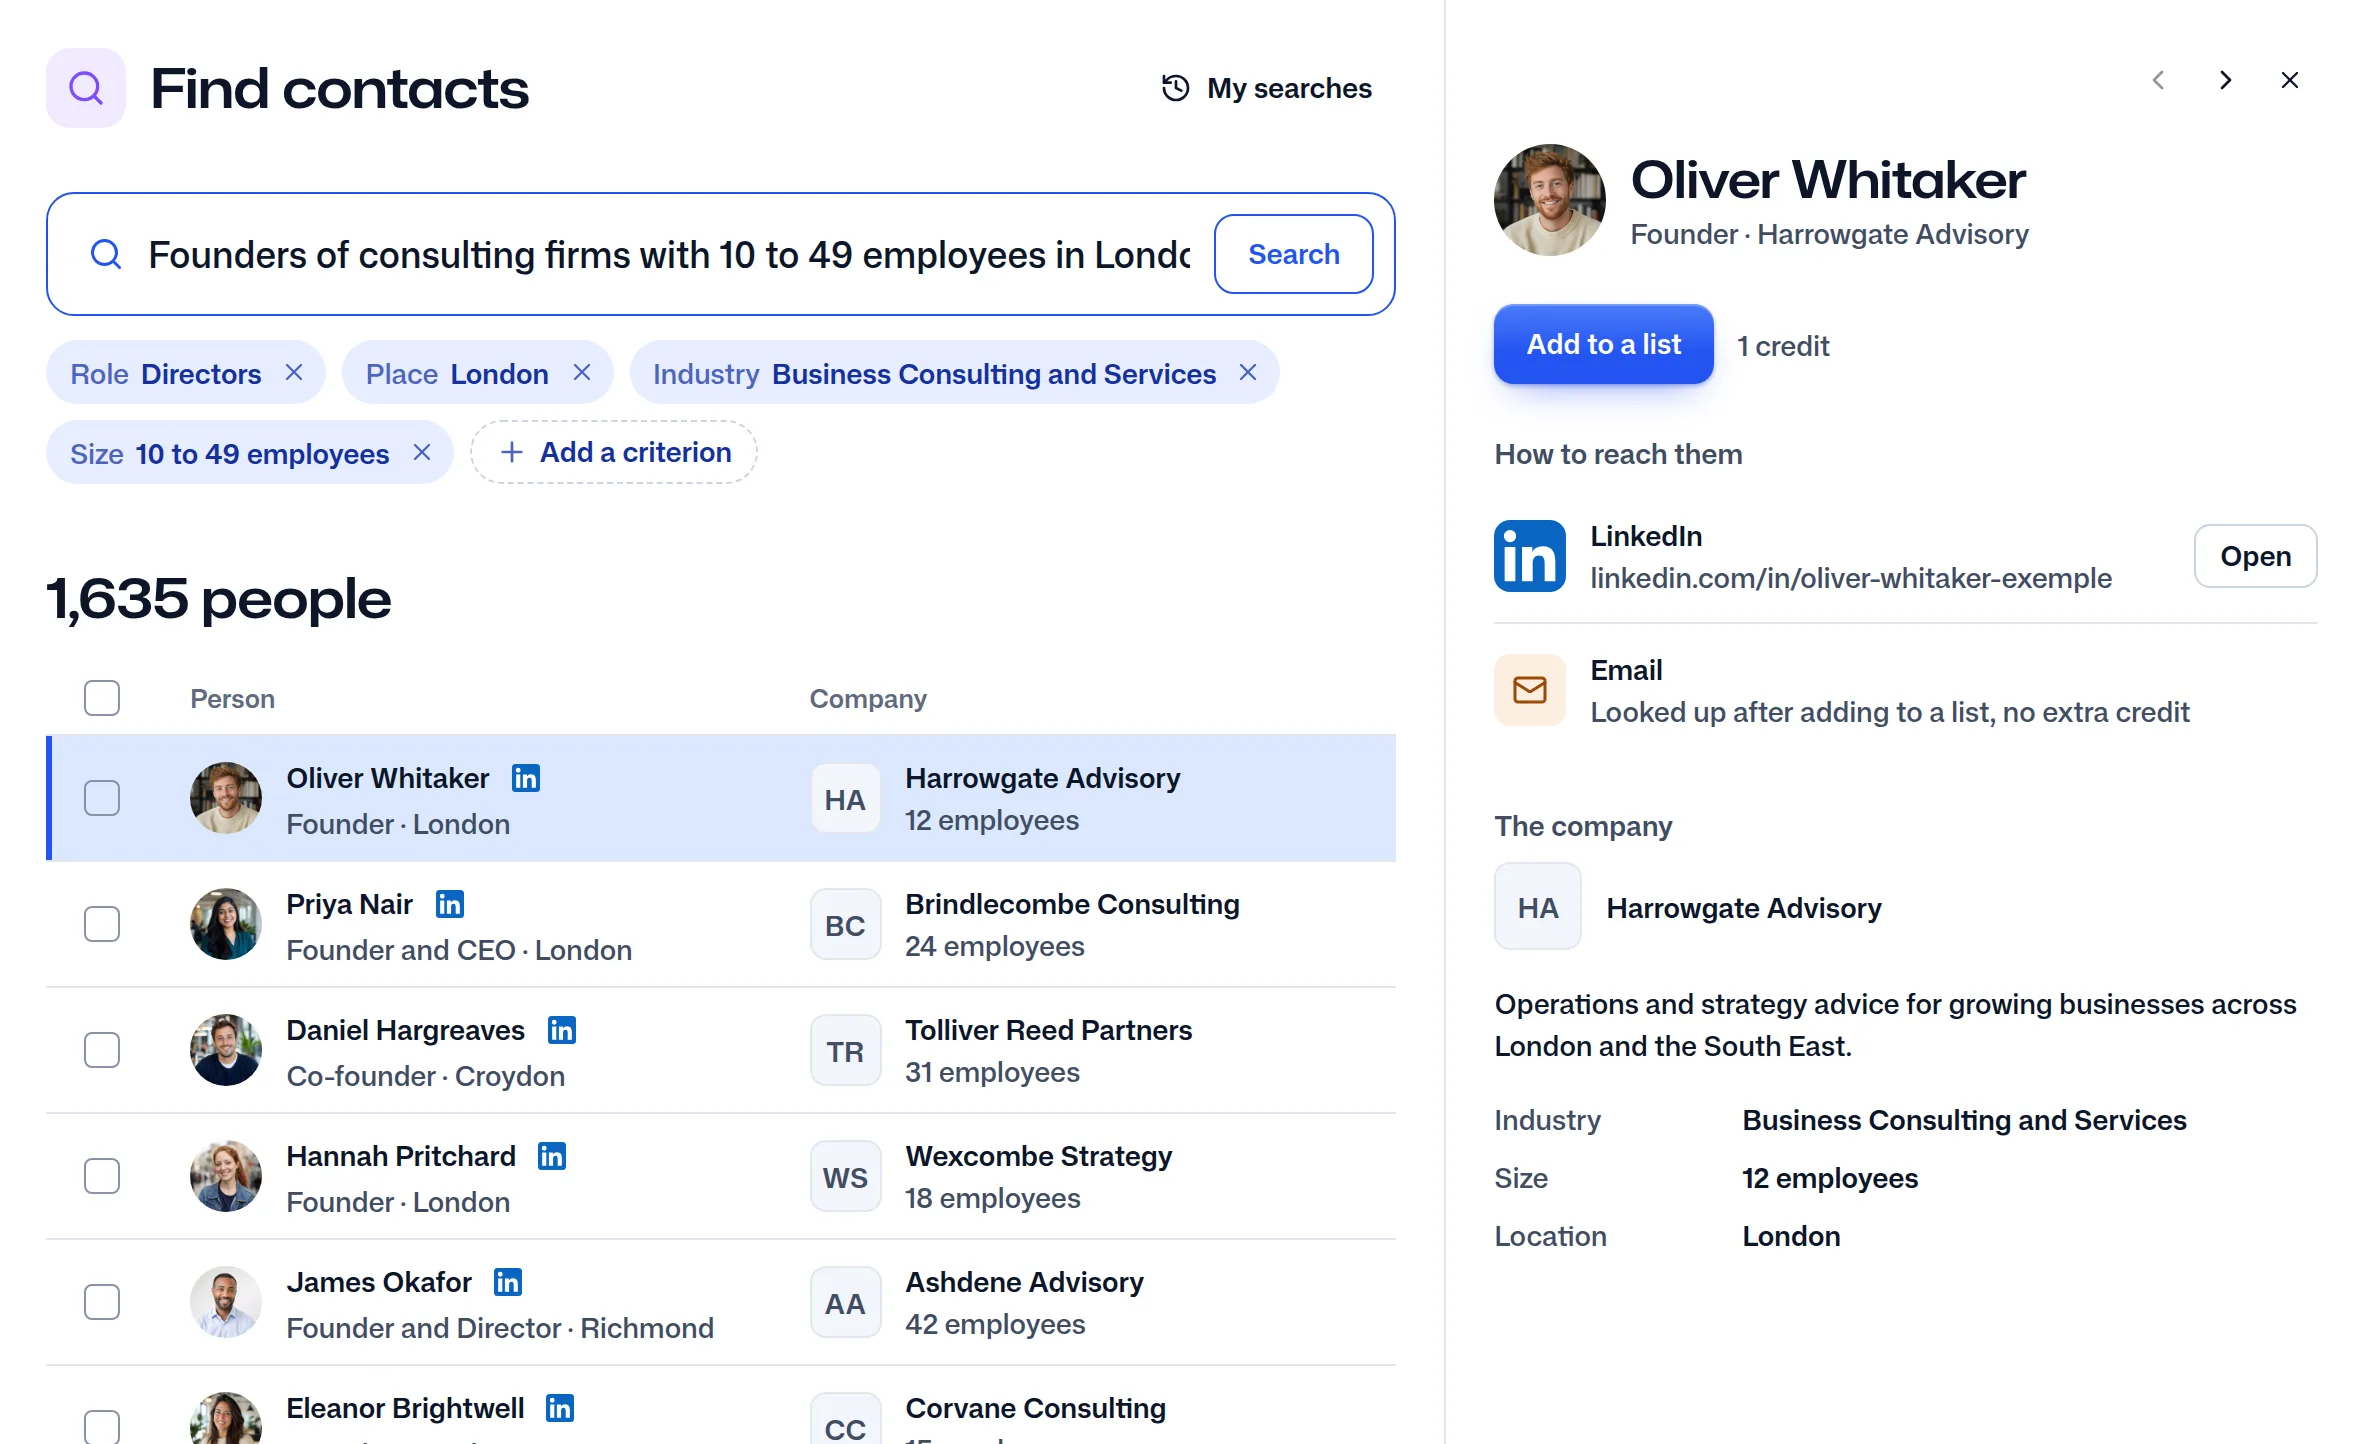Open My searches history
The image size is (2366, 1444).
[1266, 88]
